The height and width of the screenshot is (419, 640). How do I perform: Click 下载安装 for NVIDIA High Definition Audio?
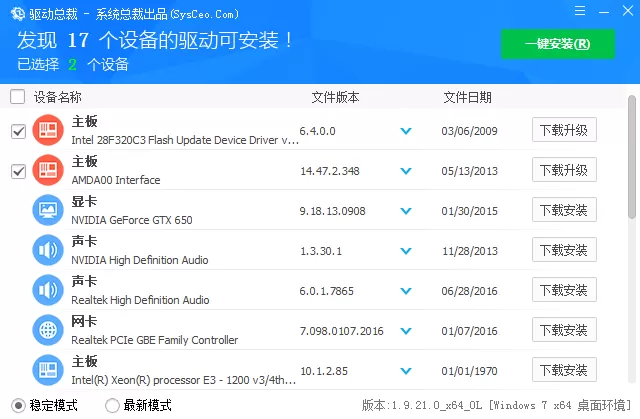coord(564,250)
